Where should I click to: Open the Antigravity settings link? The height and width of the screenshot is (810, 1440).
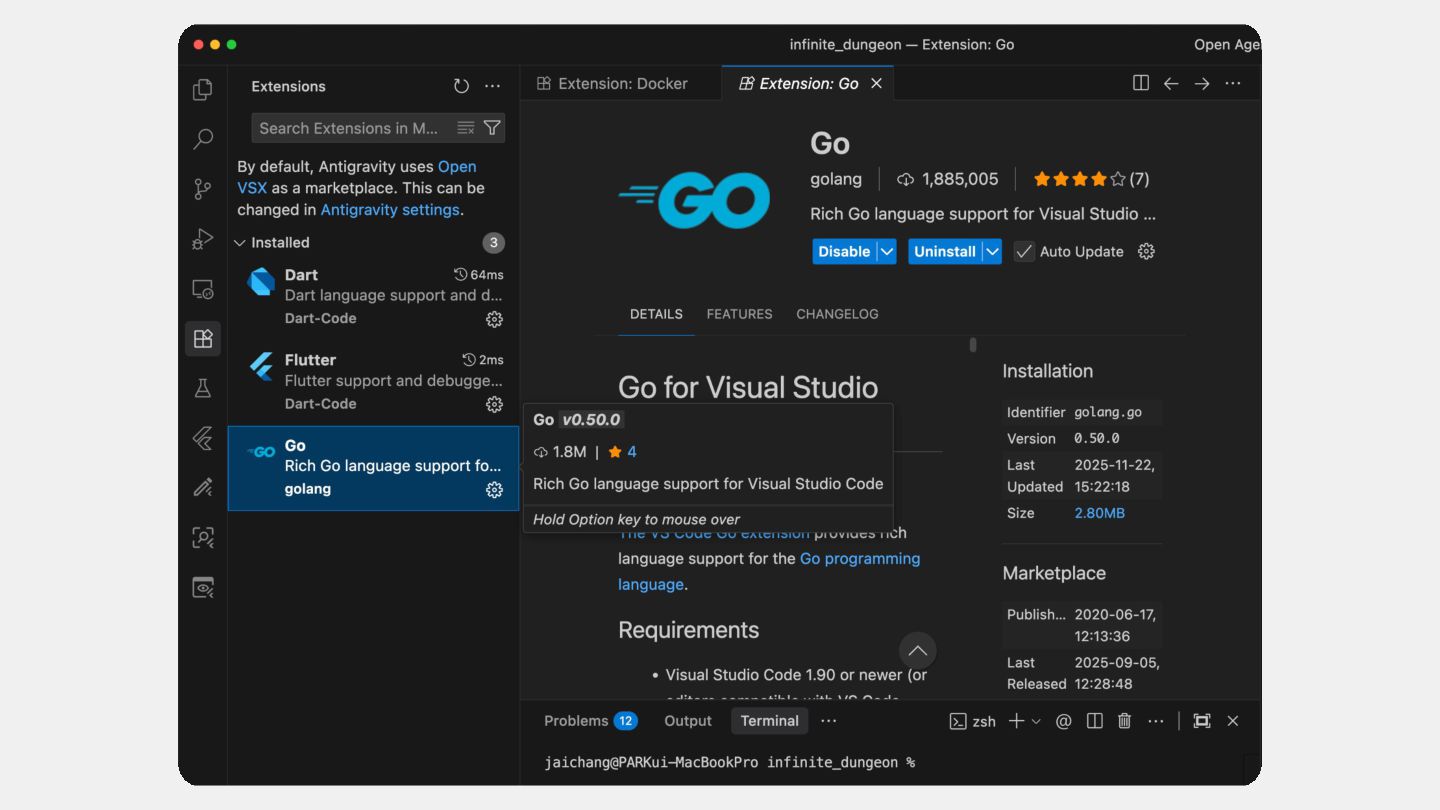(389, 210)
